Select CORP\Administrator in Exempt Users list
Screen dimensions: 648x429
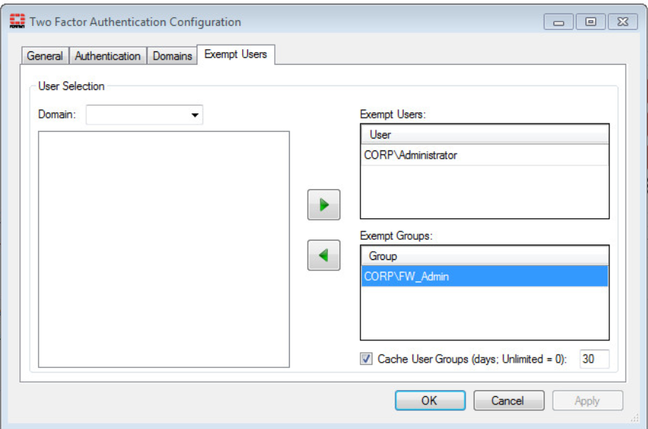(410, 155)
